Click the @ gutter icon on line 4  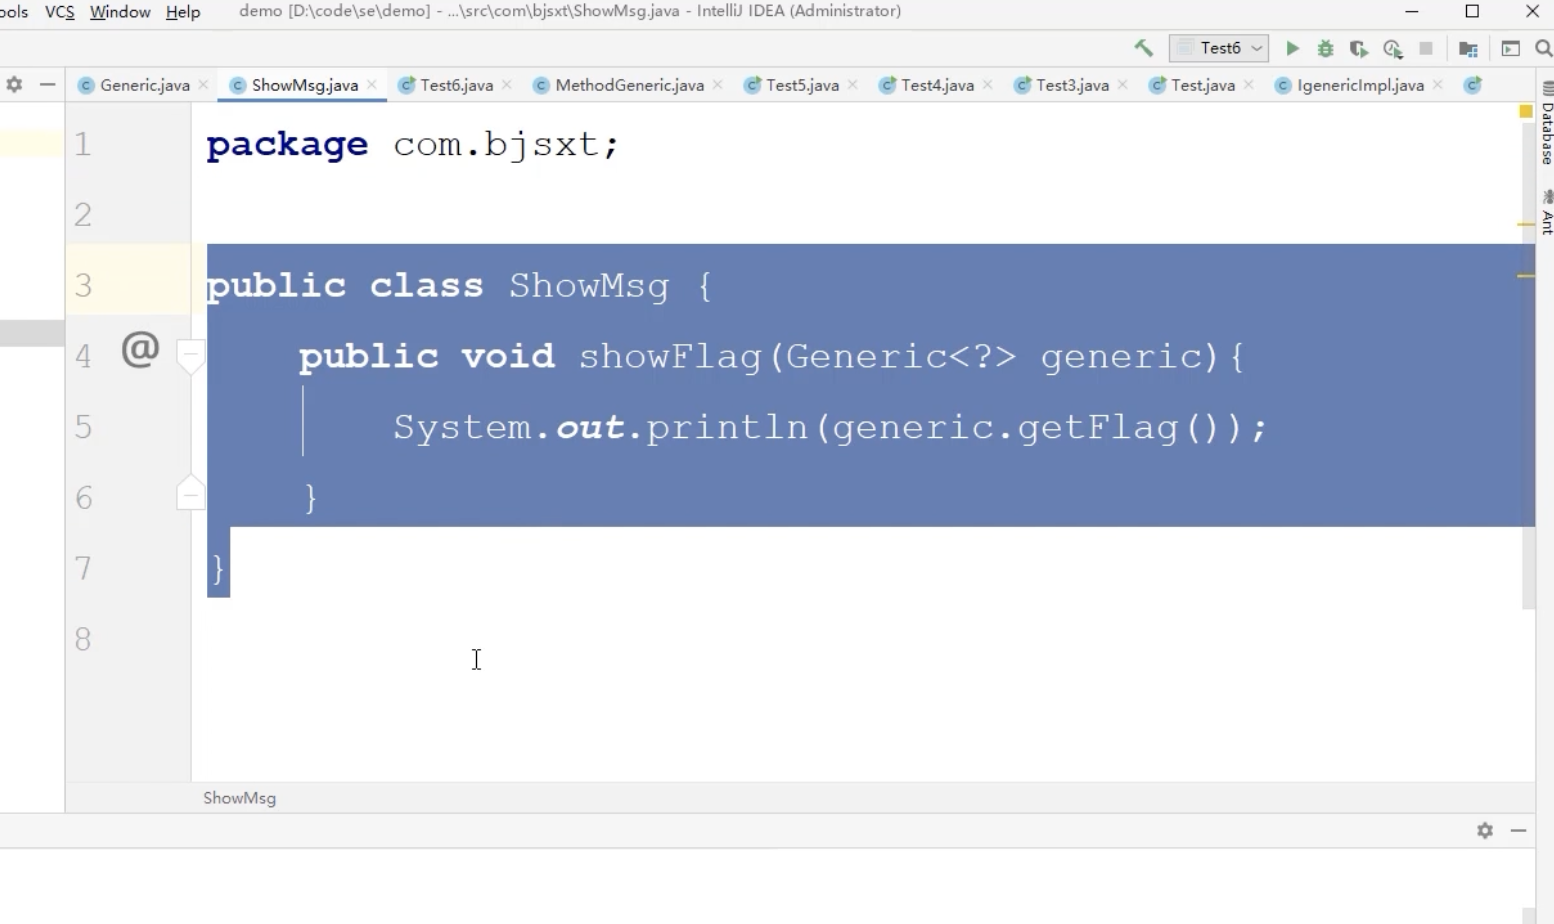coord(140,350)
